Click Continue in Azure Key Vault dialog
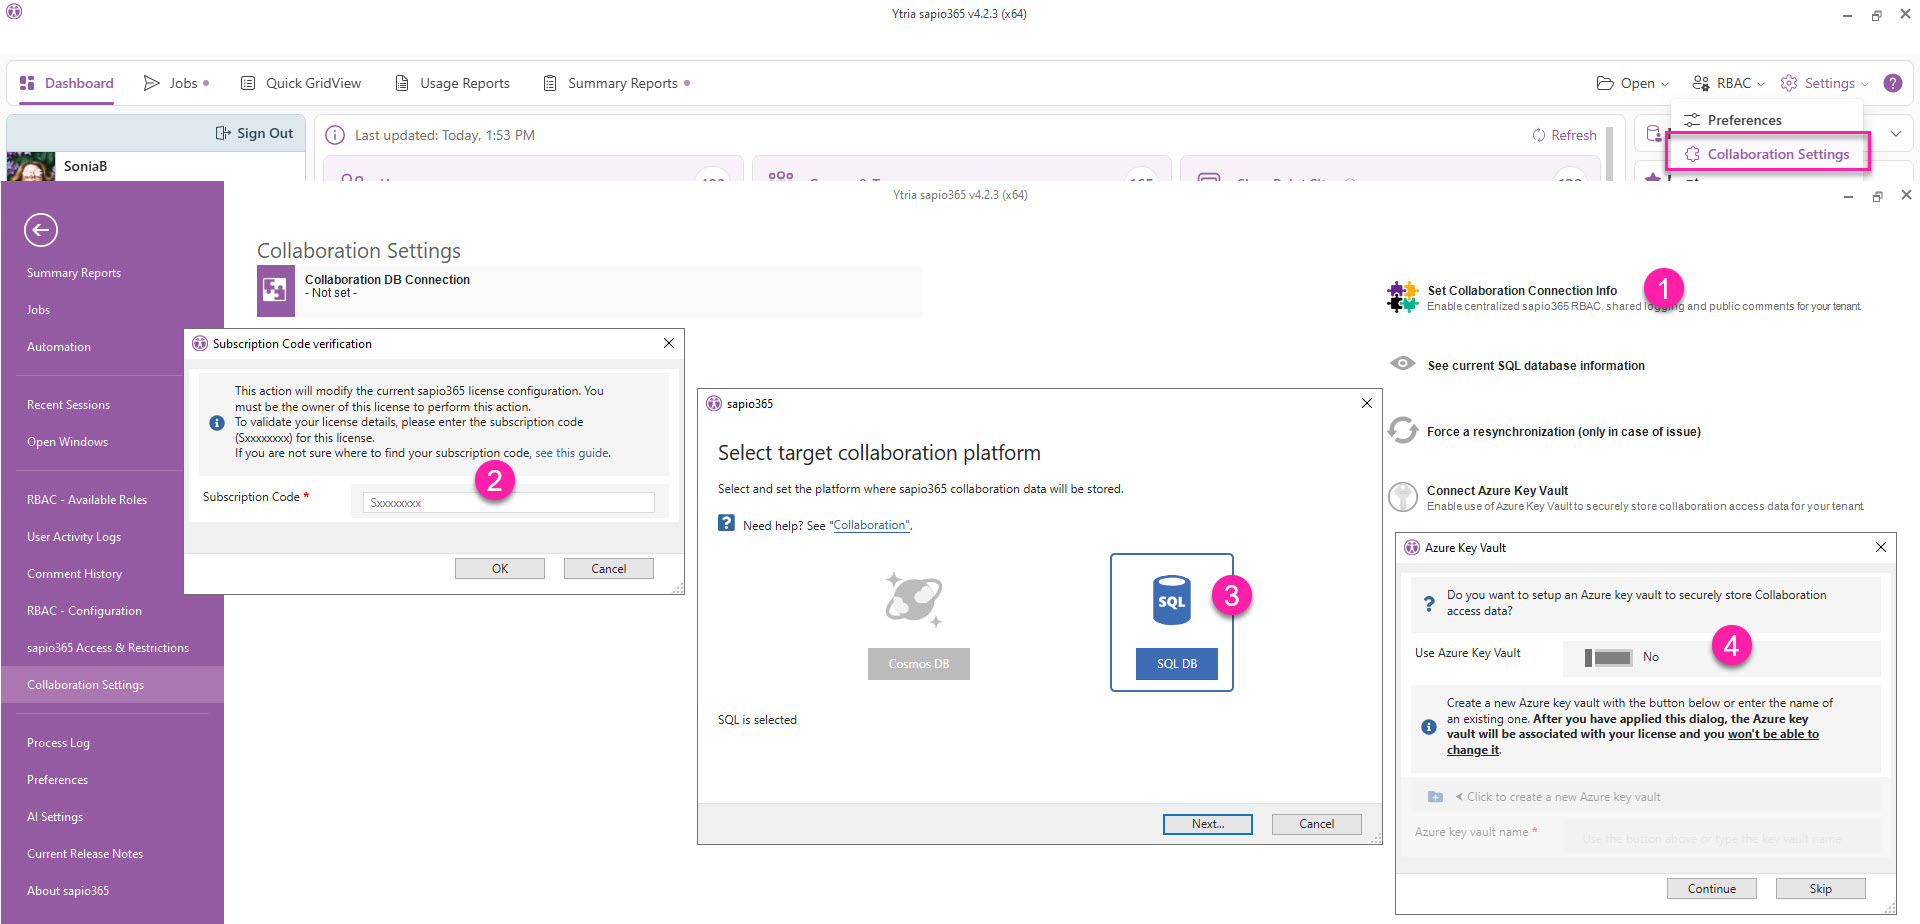The width and height of the screenshot is (1920, 924). click(x=1712, y=889)
